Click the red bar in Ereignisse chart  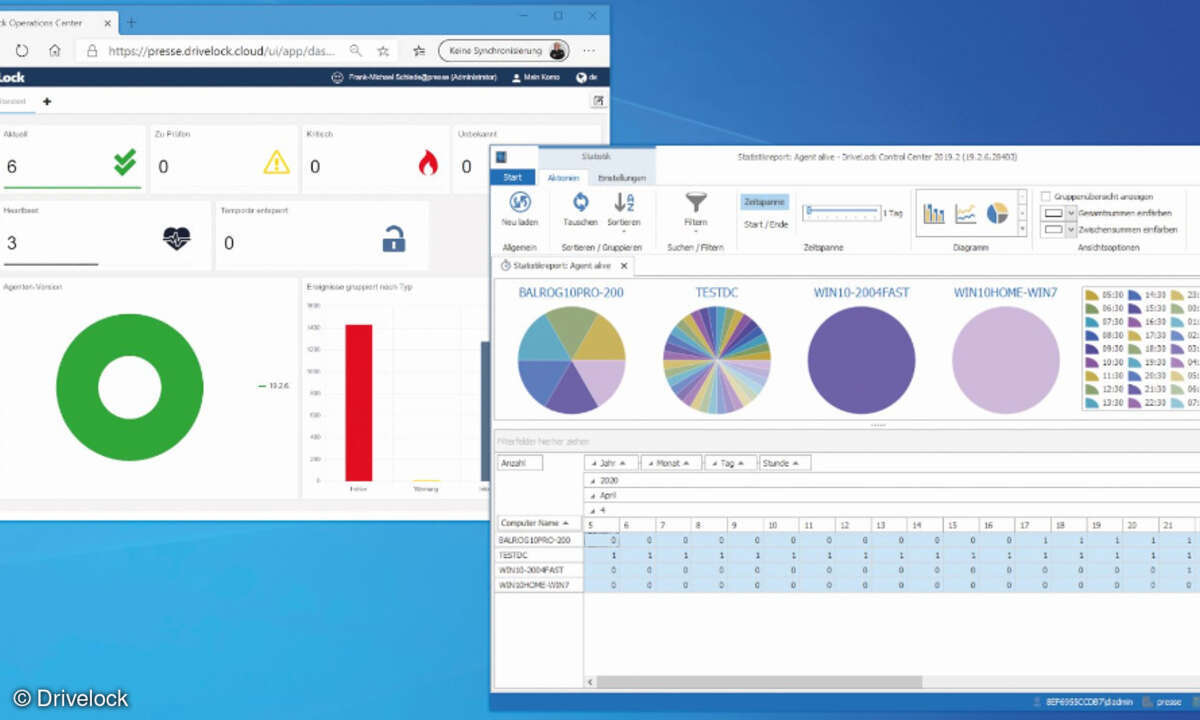tap(358, 403)
